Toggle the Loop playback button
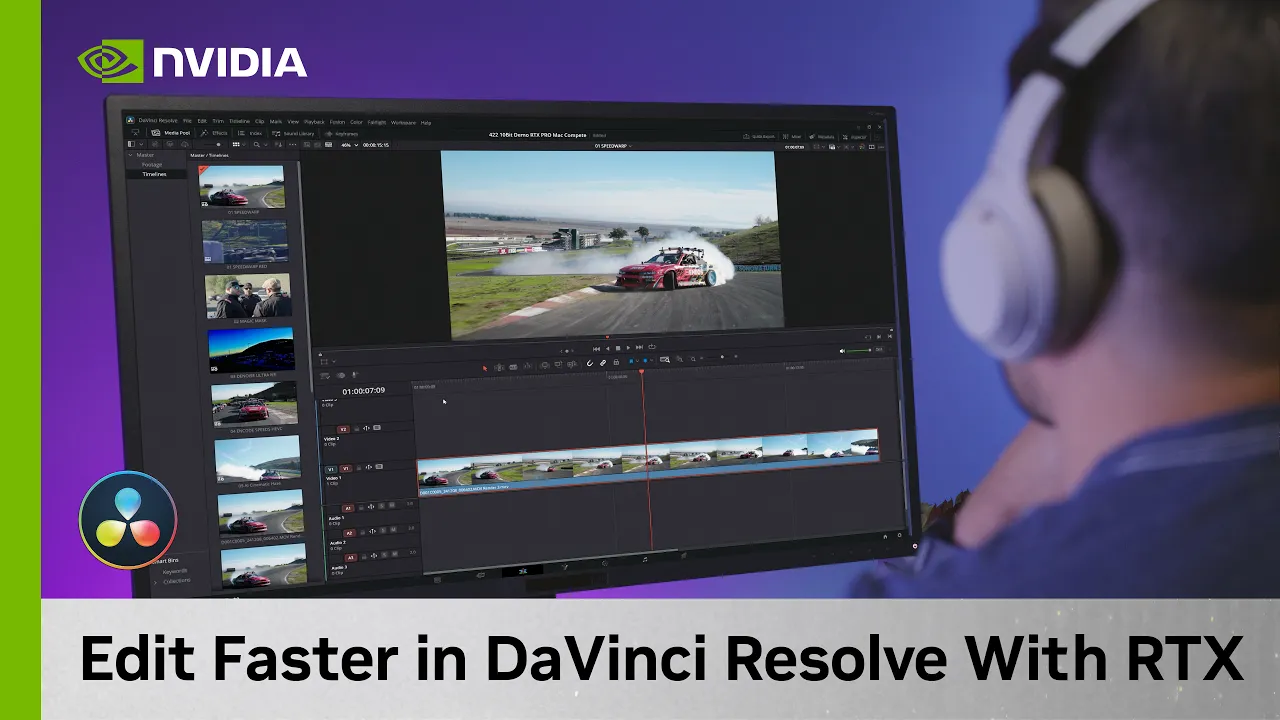Image resolution: width=1280 pixels, height=720 pixels. pos(652,347)
